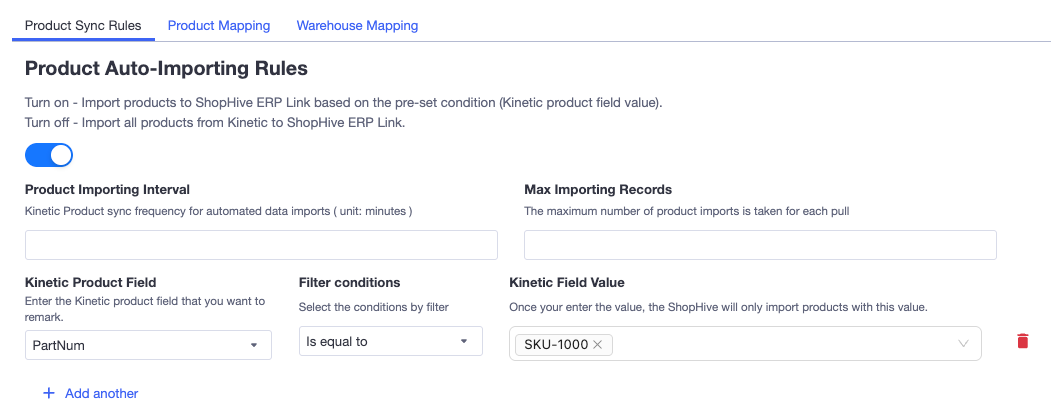The image size is (1054, 412).
Task: Click into the Max Importing Records field
Action: pos(760,245)
